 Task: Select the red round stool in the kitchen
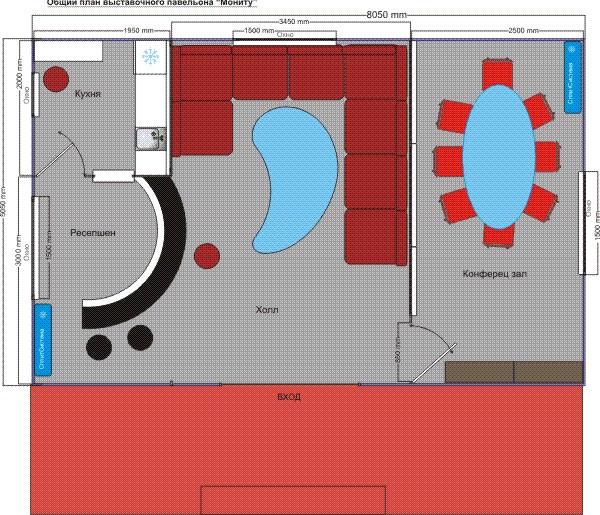click(56, 79)
